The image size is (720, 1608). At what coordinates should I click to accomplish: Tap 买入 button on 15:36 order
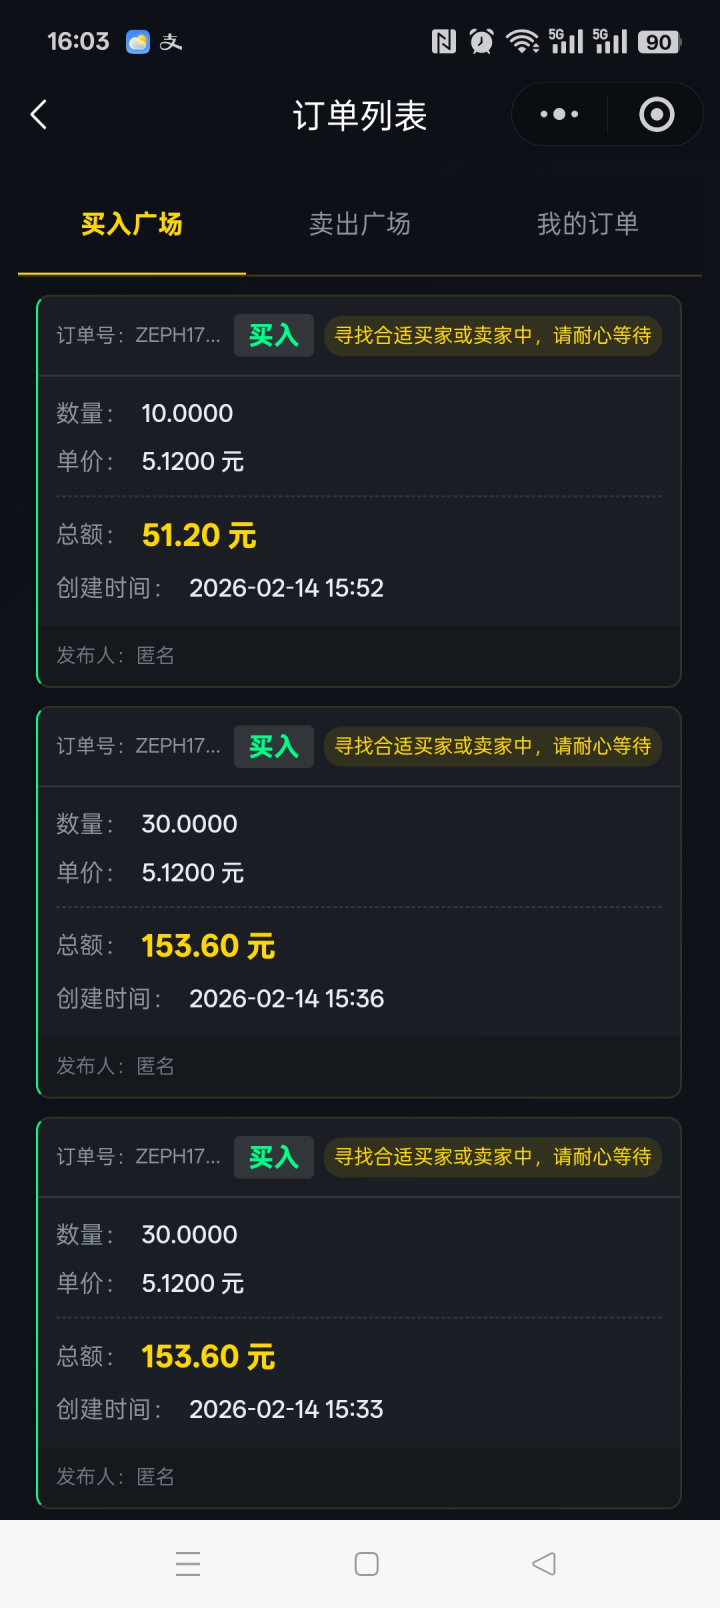pyautogui.click(x=274, y=746)
